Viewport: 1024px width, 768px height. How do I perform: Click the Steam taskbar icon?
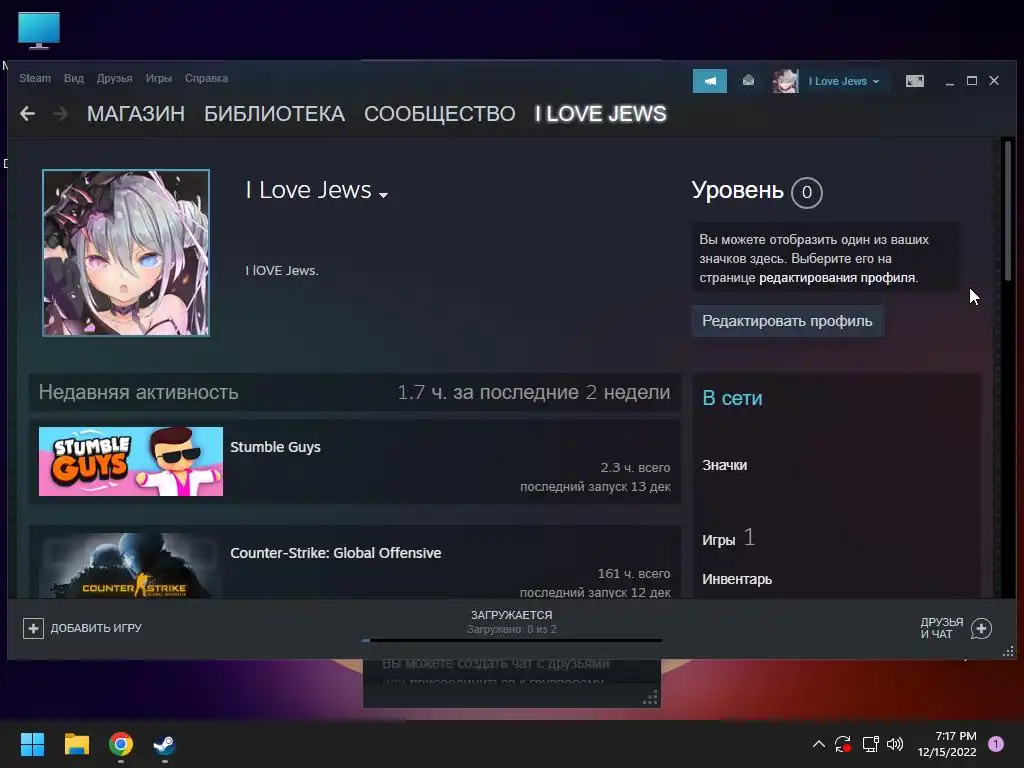pos(164,744)
